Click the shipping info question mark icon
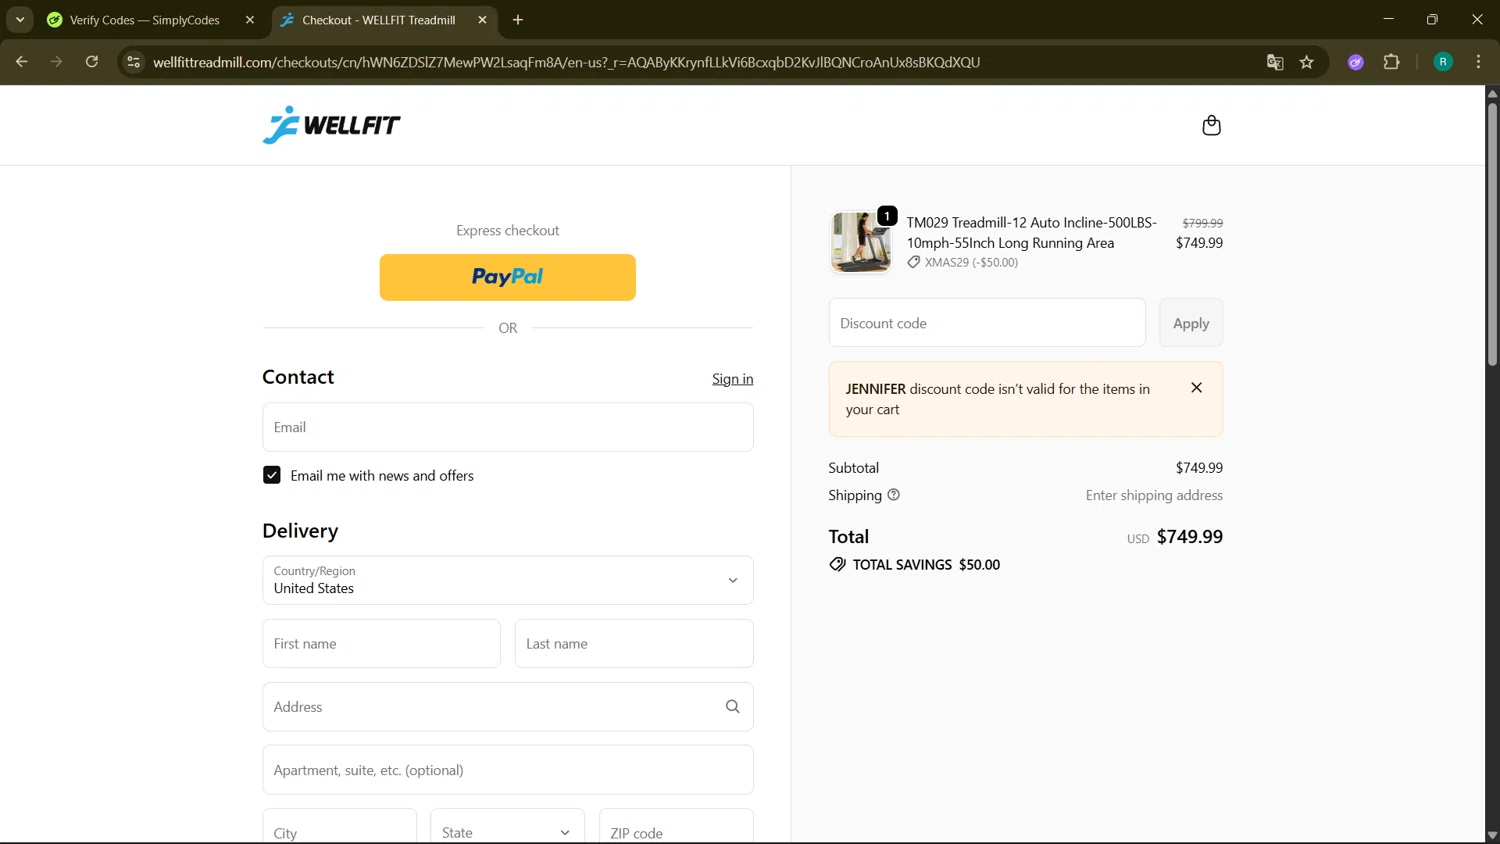 [894, 495]
